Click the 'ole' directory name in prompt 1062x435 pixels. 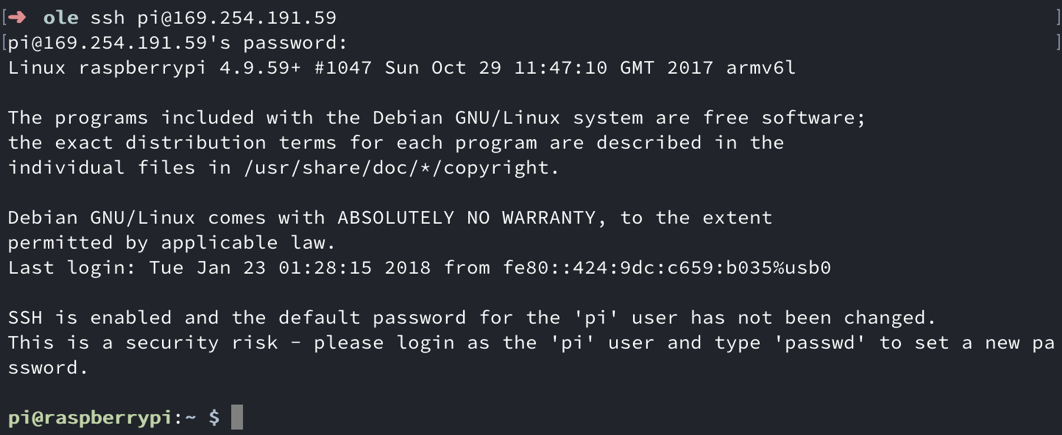point(61,18)
